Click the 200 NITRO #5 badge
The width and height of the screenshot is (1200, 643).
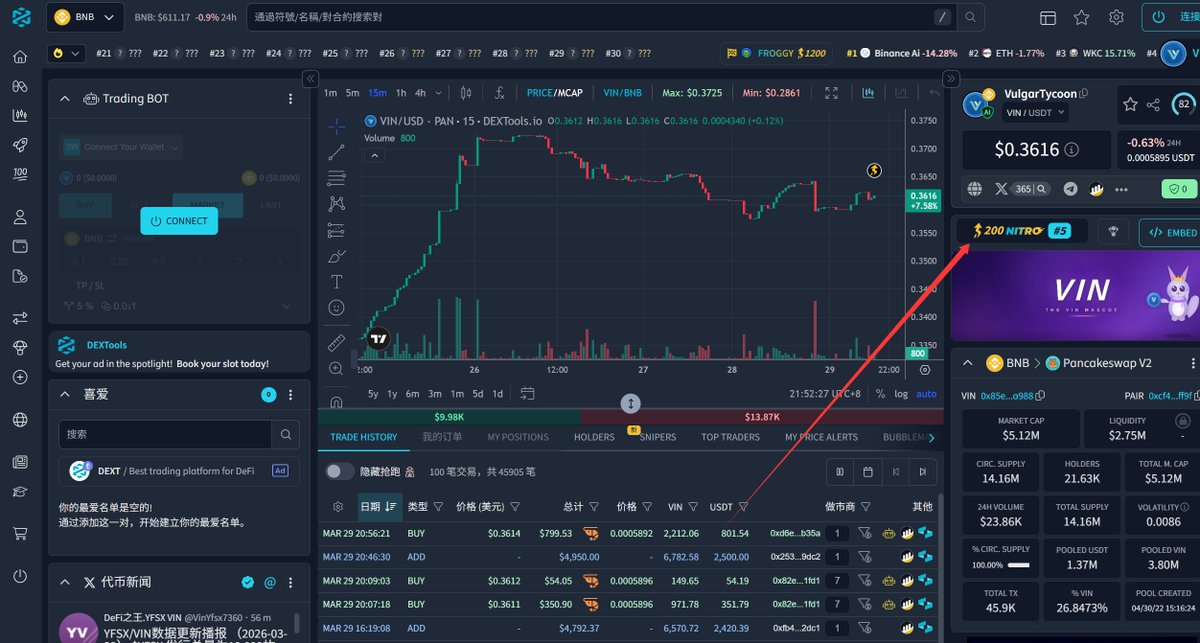pos(1022,231)
